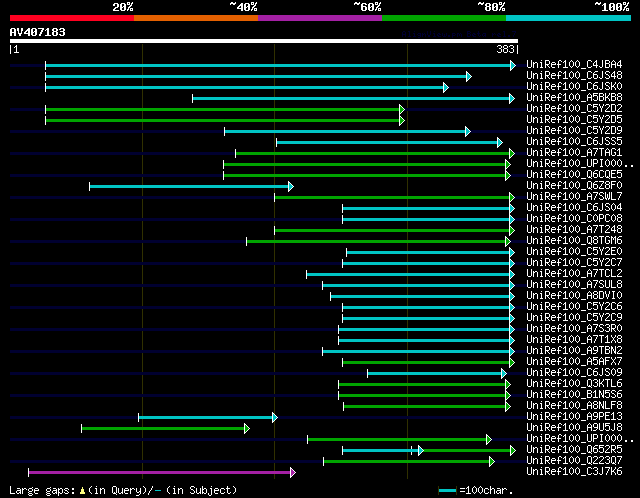Select the UniRef100_A7S3R0 label
This screenshot has width=640, height=498.
pyautogui.click(x=574, y=329)
